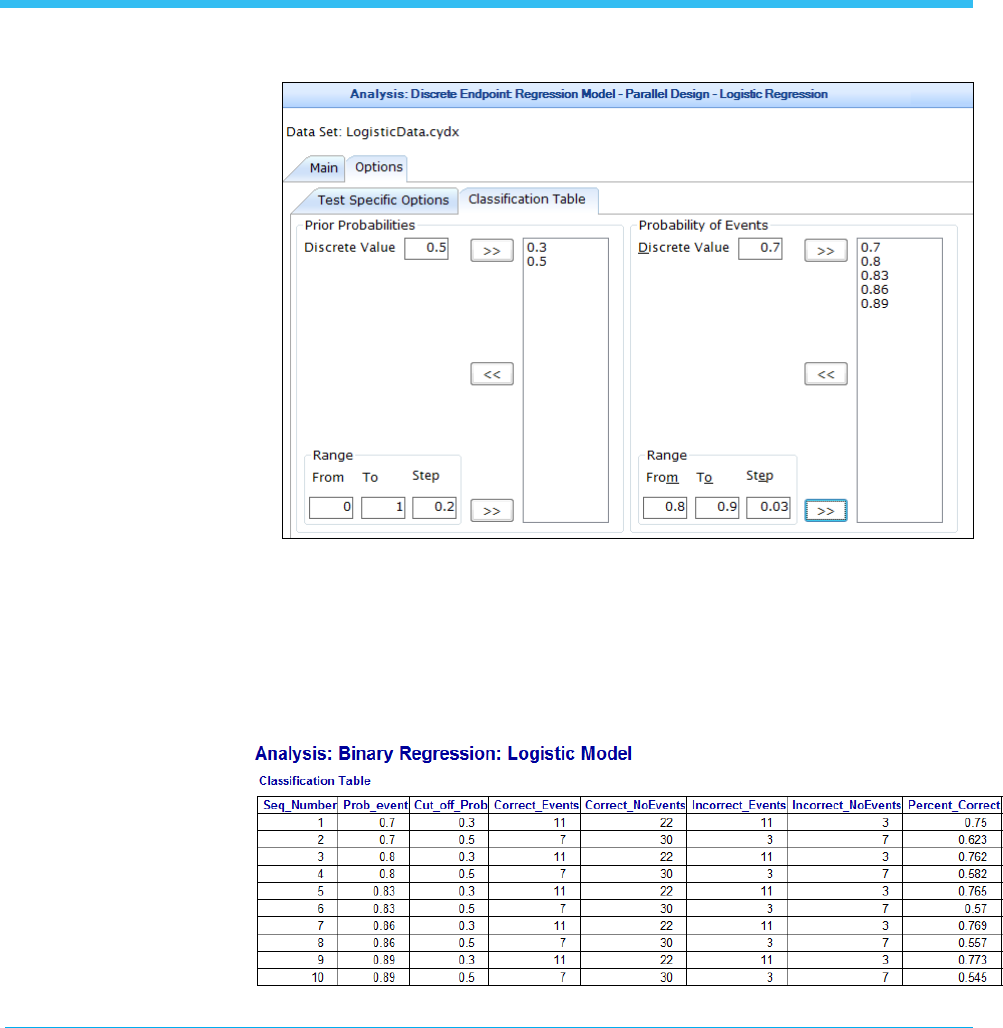Click the Incorrect_NoEvents column header
1003x1028 pixels.
pyautogui.click(x=846, y=805)
